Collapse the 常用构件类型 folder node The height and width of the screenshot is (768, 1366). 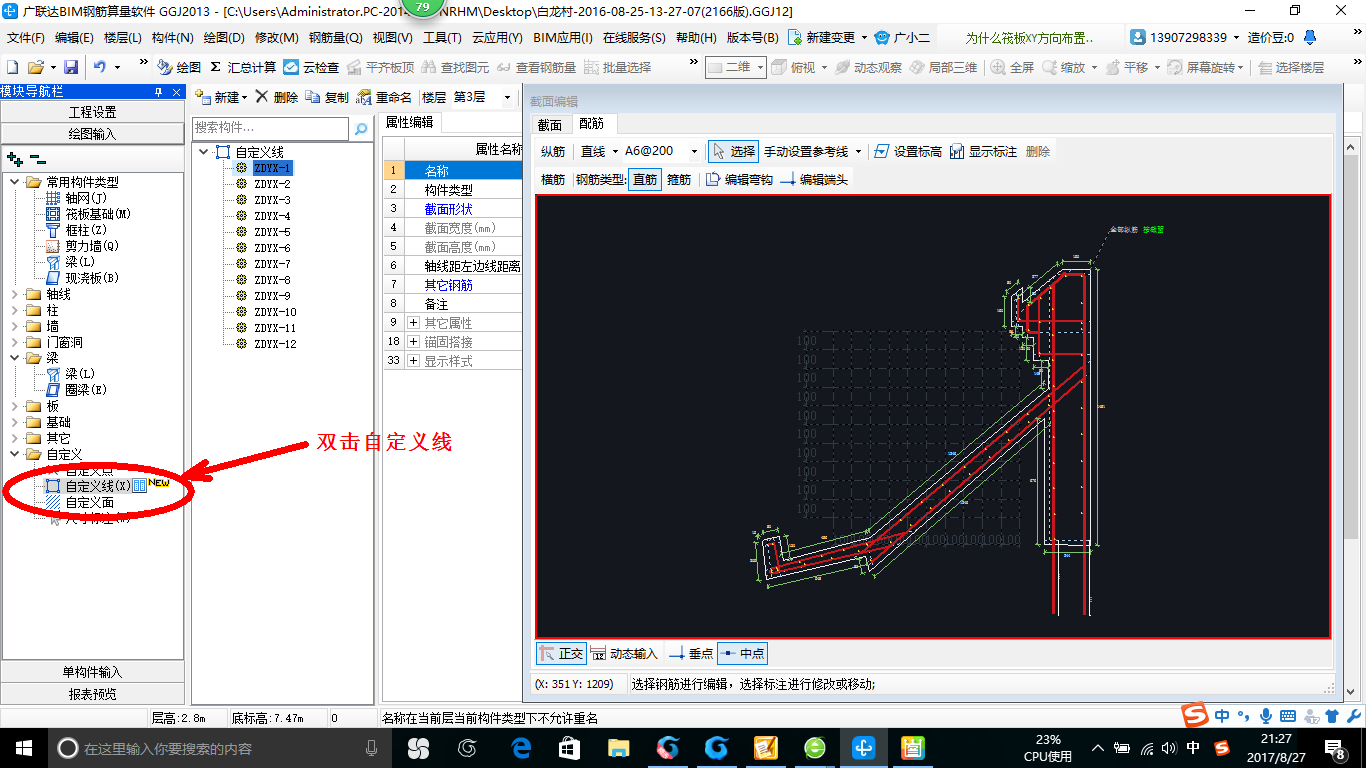14,182
